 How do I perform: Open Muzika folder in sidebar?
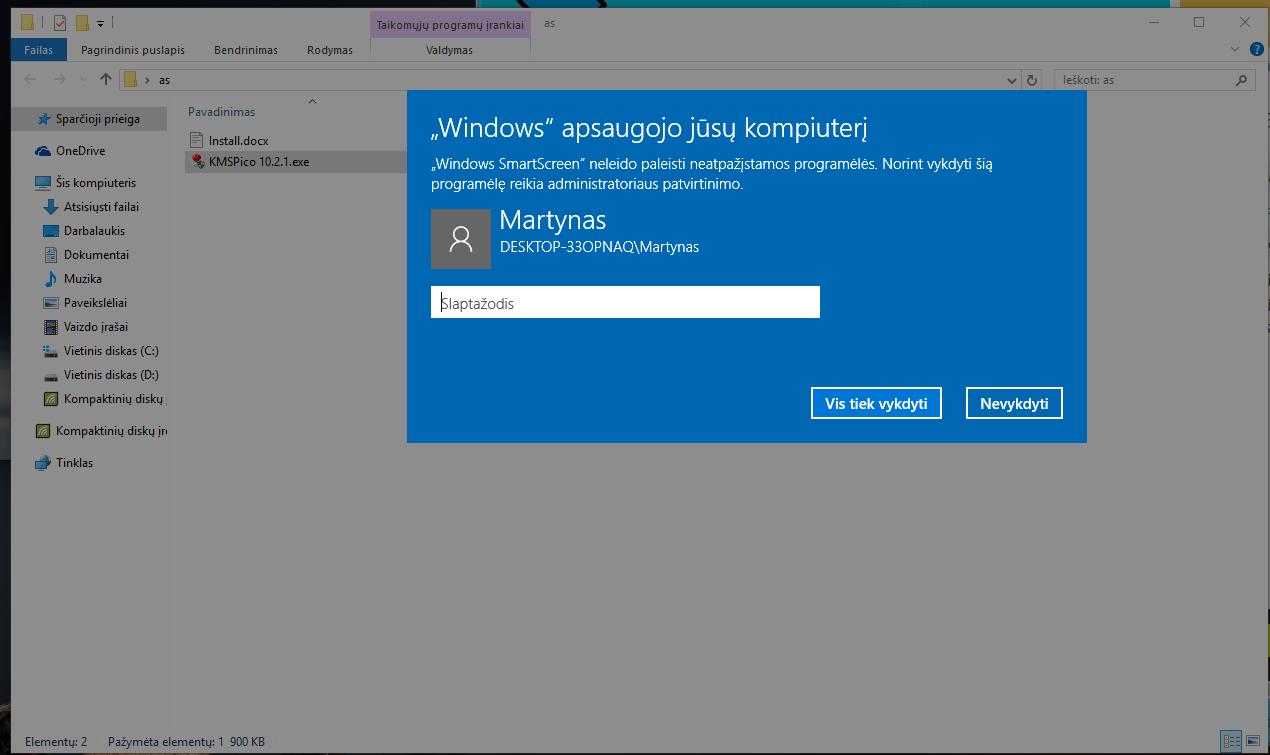(x=83, y=279)
